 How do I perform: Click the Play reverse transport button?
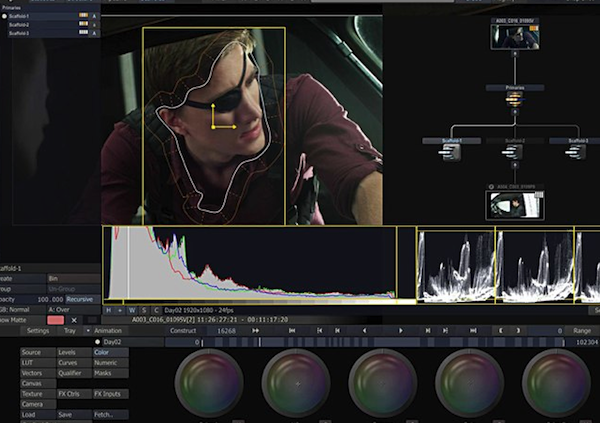point(364,330)
